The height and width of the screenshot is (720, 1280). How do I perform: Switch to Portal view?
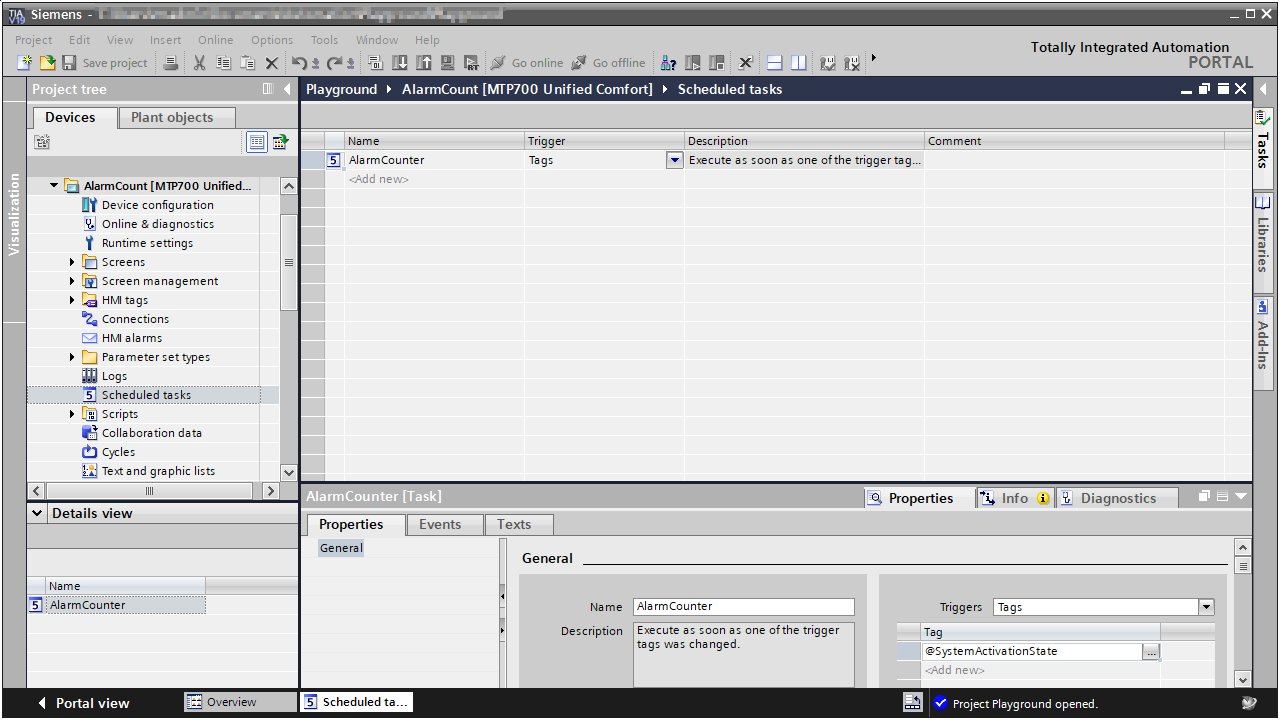pyautogui.click(x=83, y=703)
